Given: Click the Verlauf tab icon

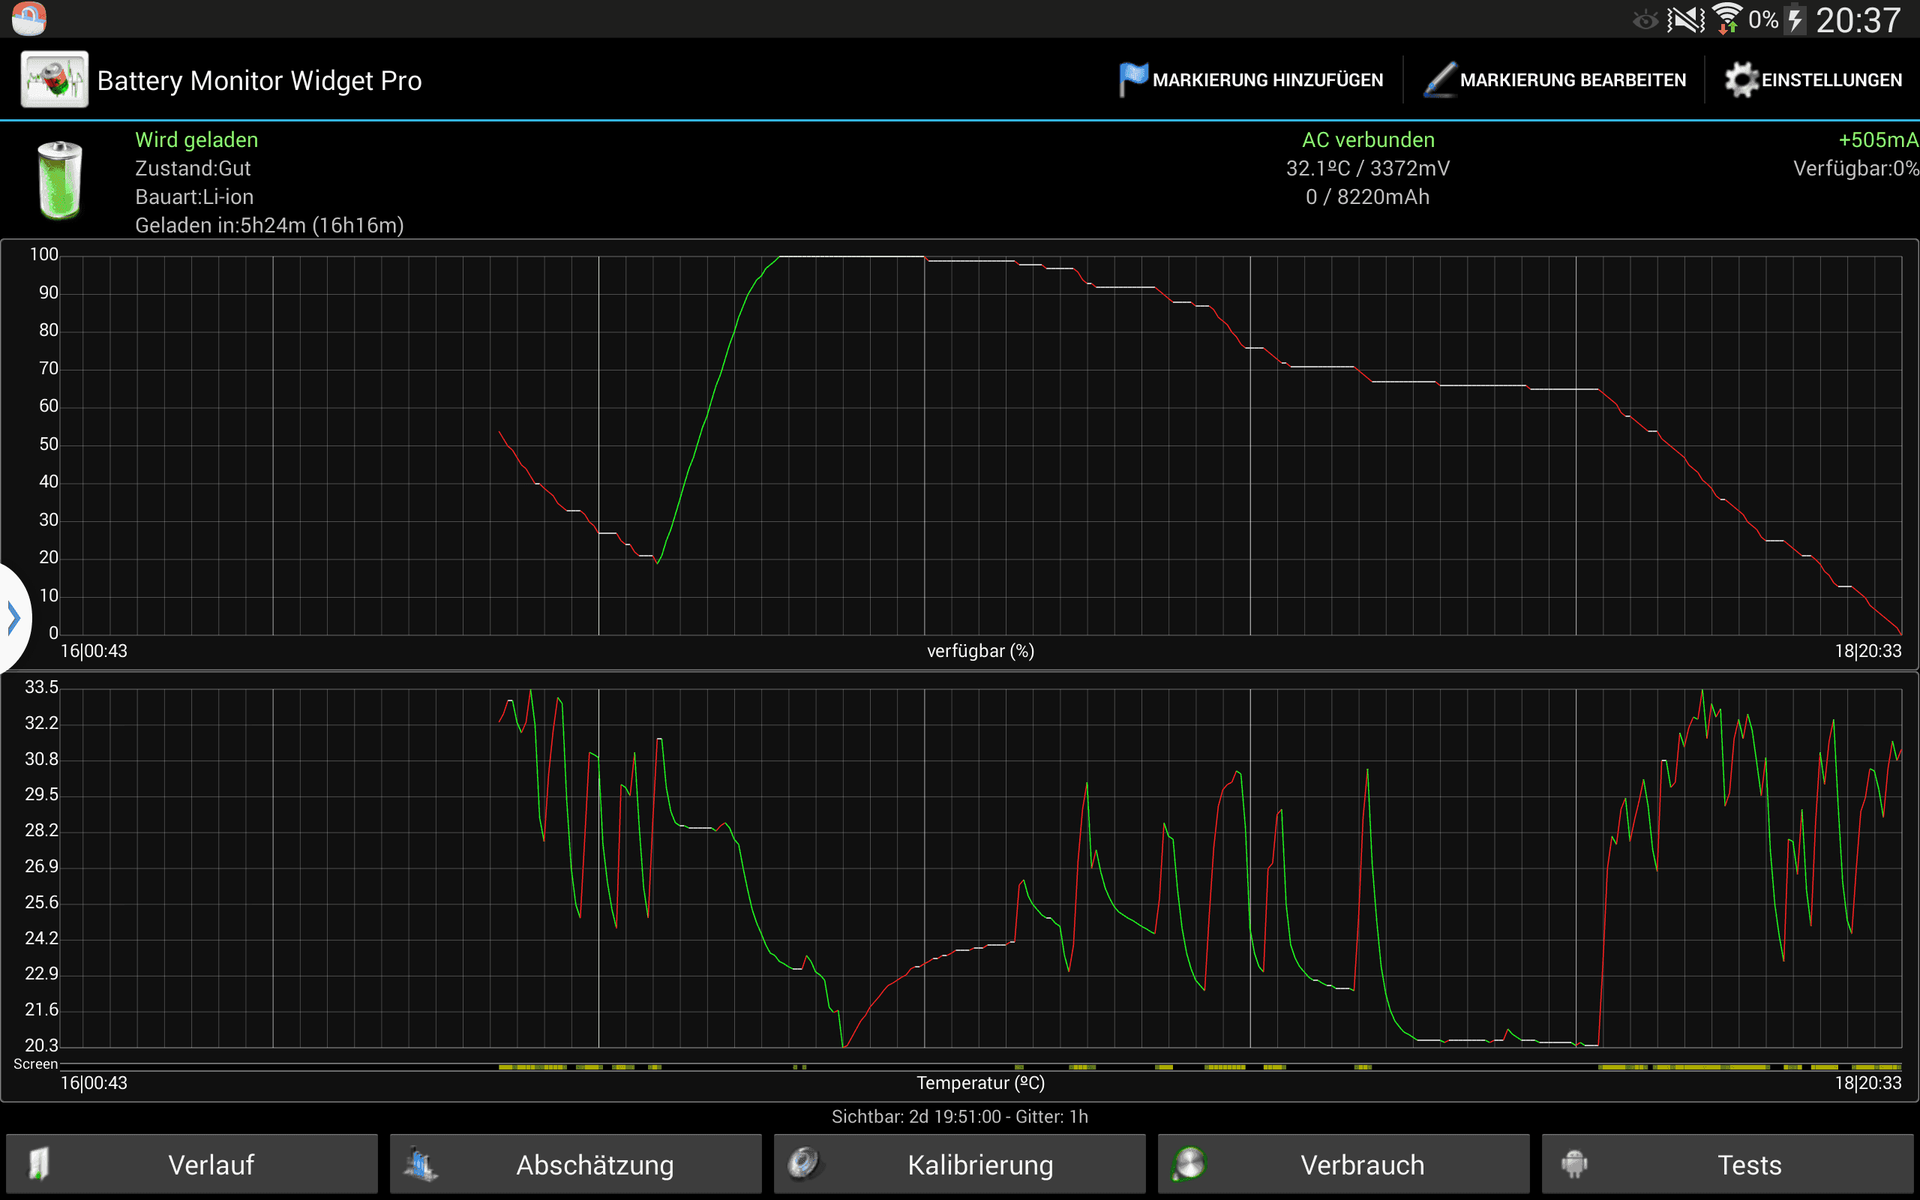Looking at the screenshot, I should coord(38,1164).
